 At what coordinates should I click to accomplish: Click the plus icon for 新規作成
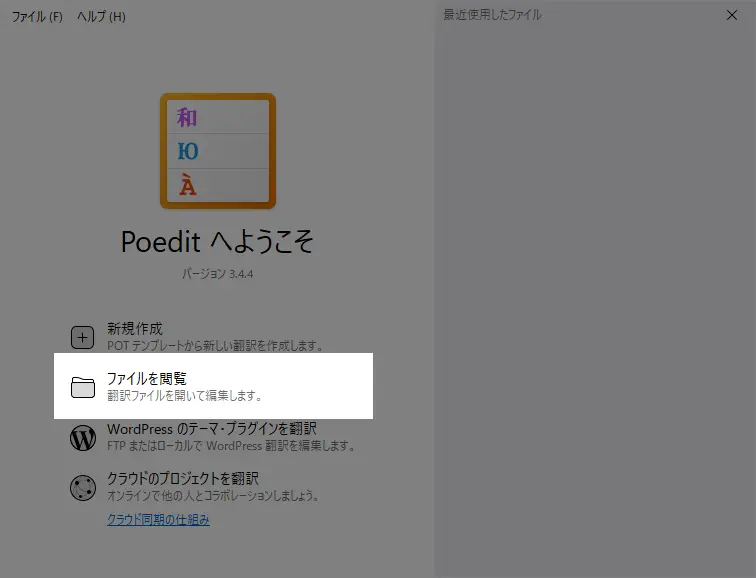[83, 337]
